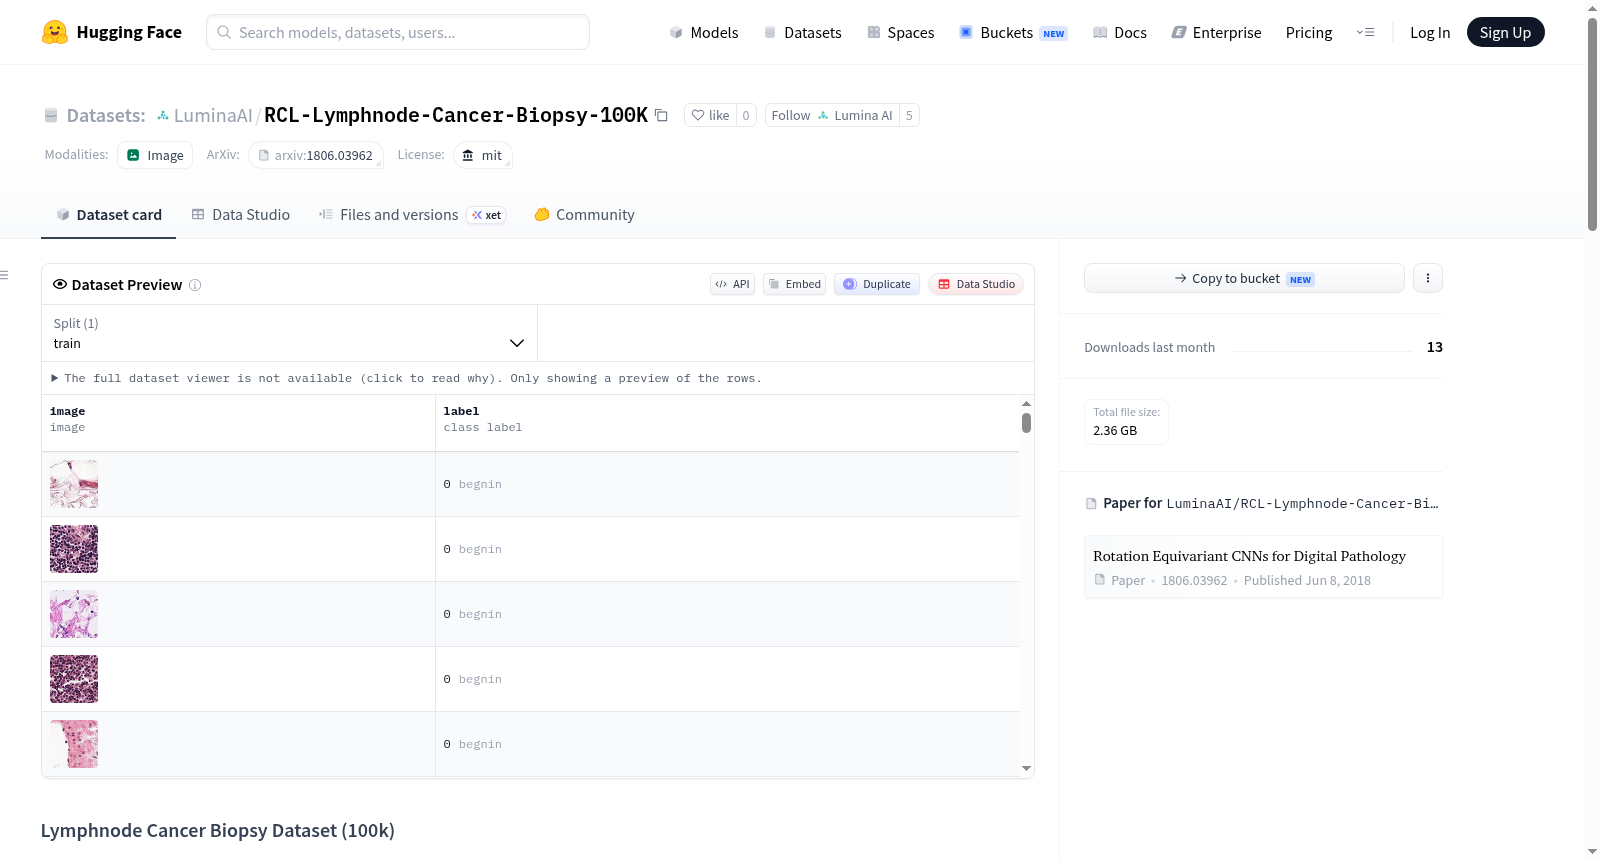Click Downloads last month value 13
Viewport: 1600px width, 861px height.
(1435, 347)
